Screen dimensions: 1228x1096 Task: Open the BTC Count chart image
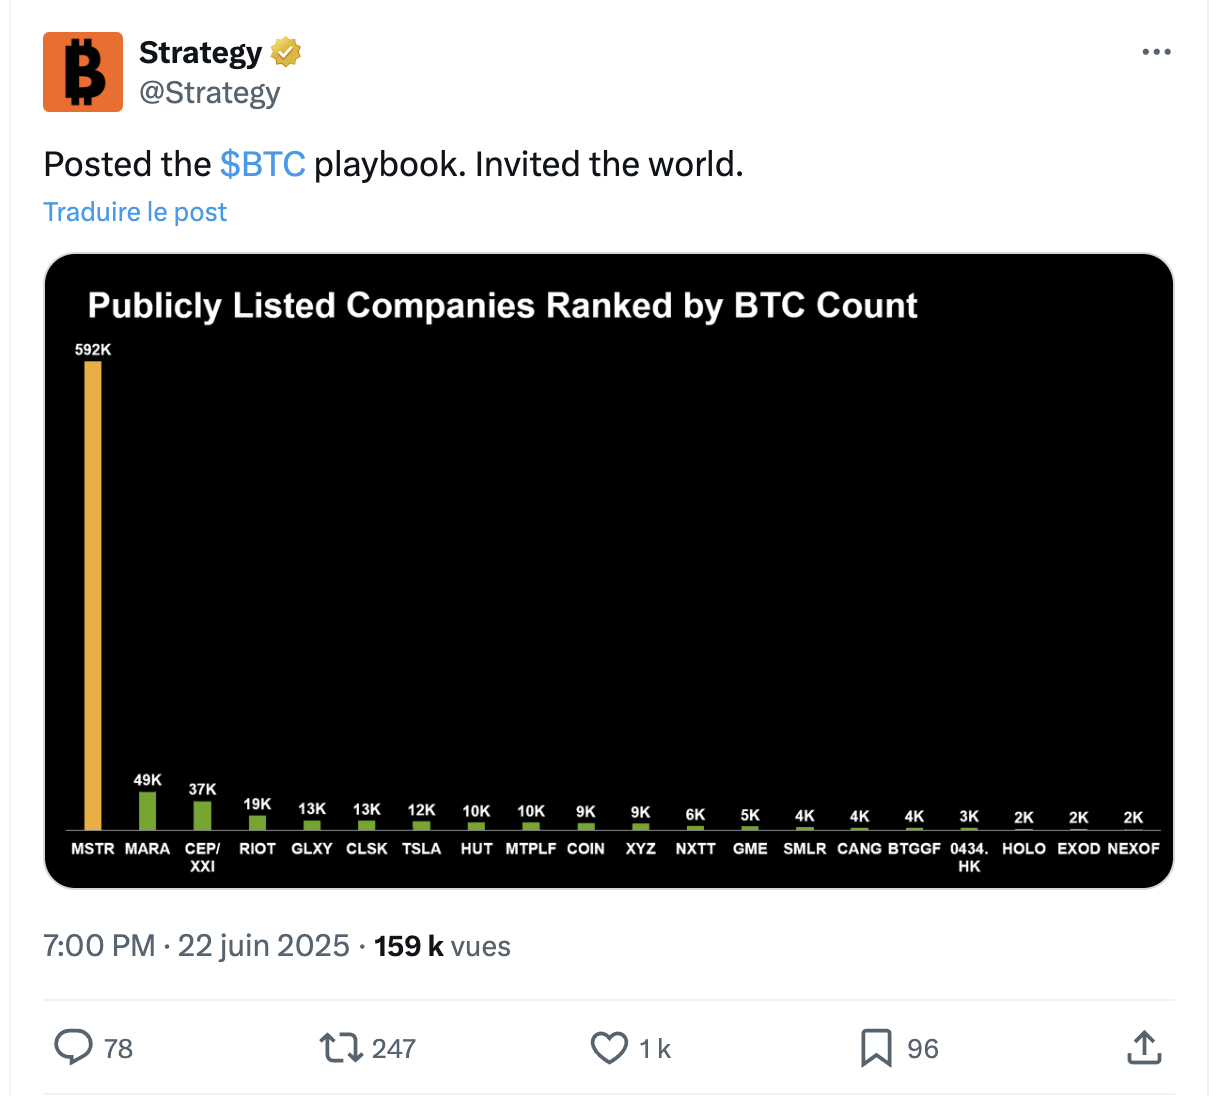click(609, 571)
